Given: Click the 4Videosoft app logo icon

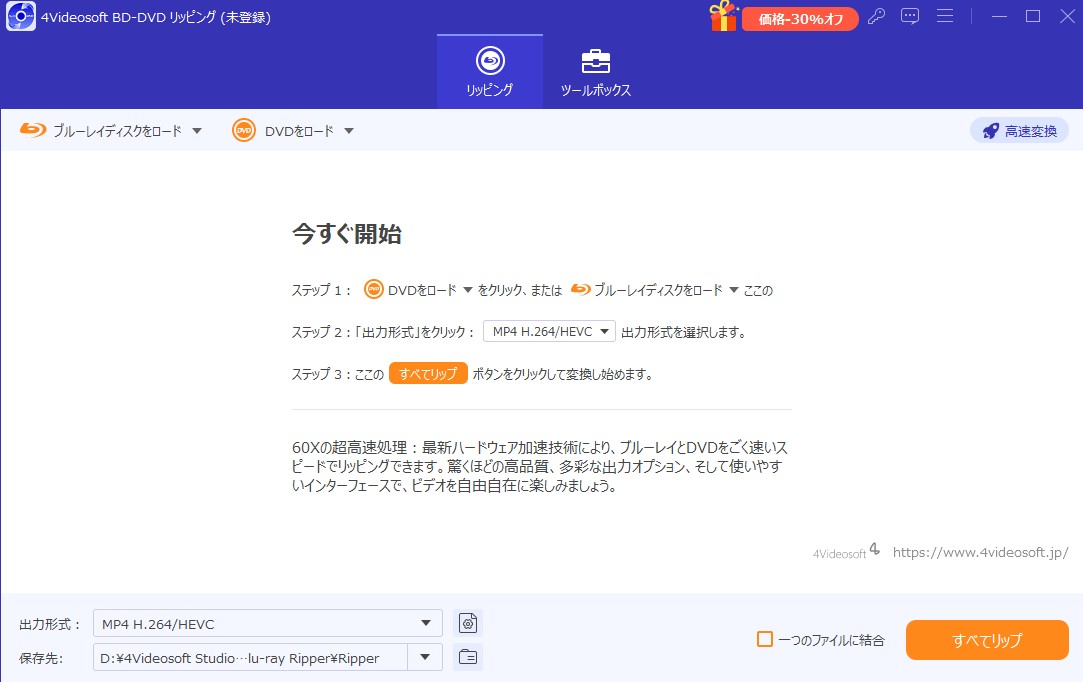Looking at the screenshot, I should (x=21, y=17).
